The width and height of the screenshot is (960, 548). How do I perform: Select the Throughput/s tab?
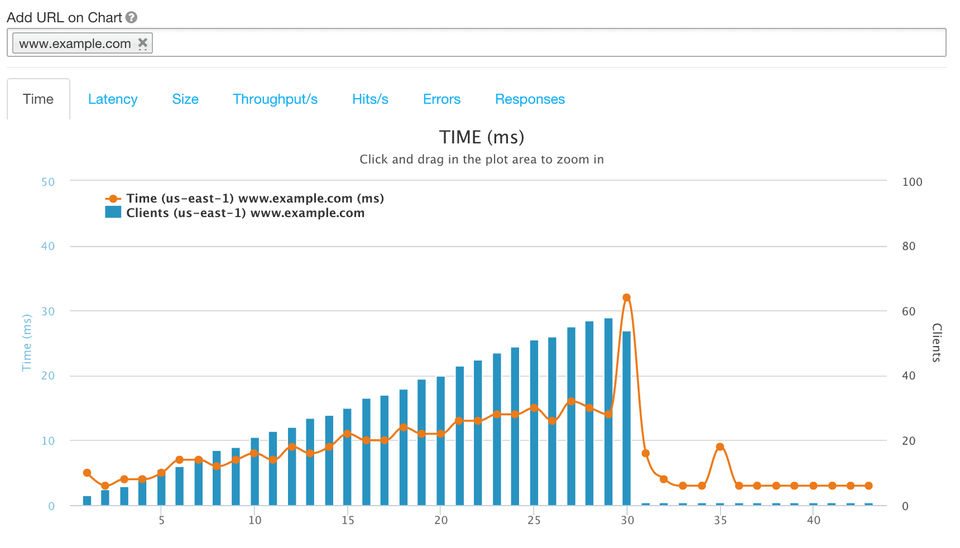[275, 99]
